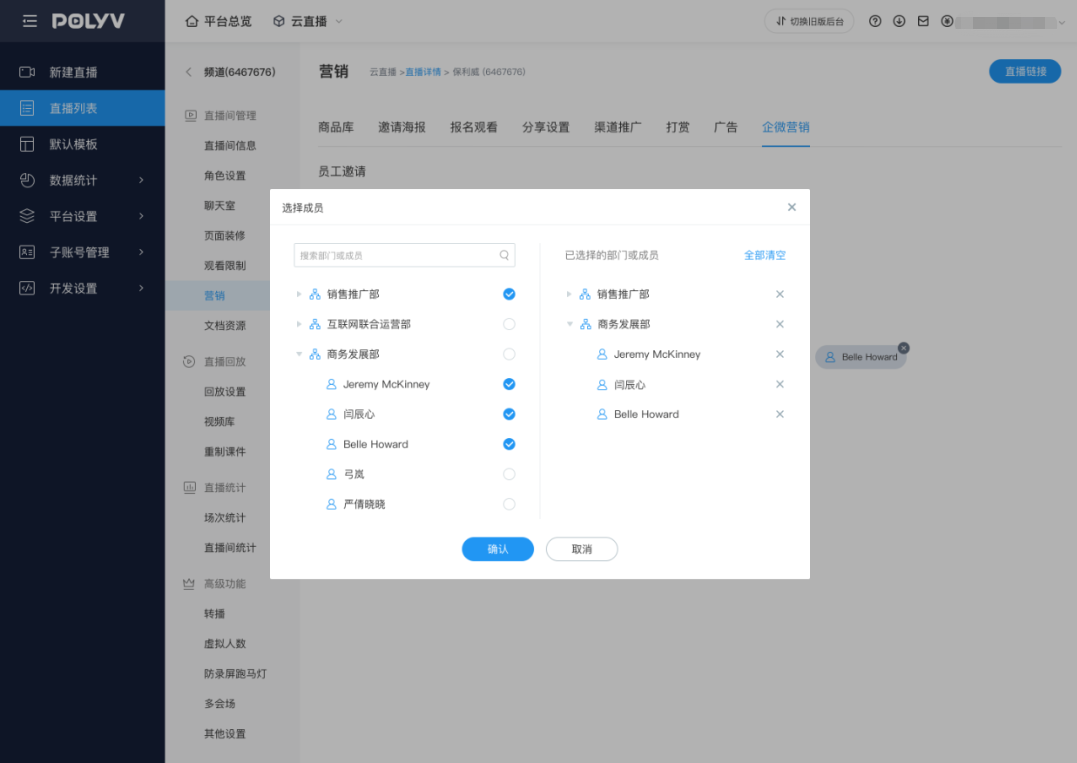The width and height of the screenshot is (1077, 763).
Task: Expand the 互联网联合运营部 tree node
Action: point(298,324)
